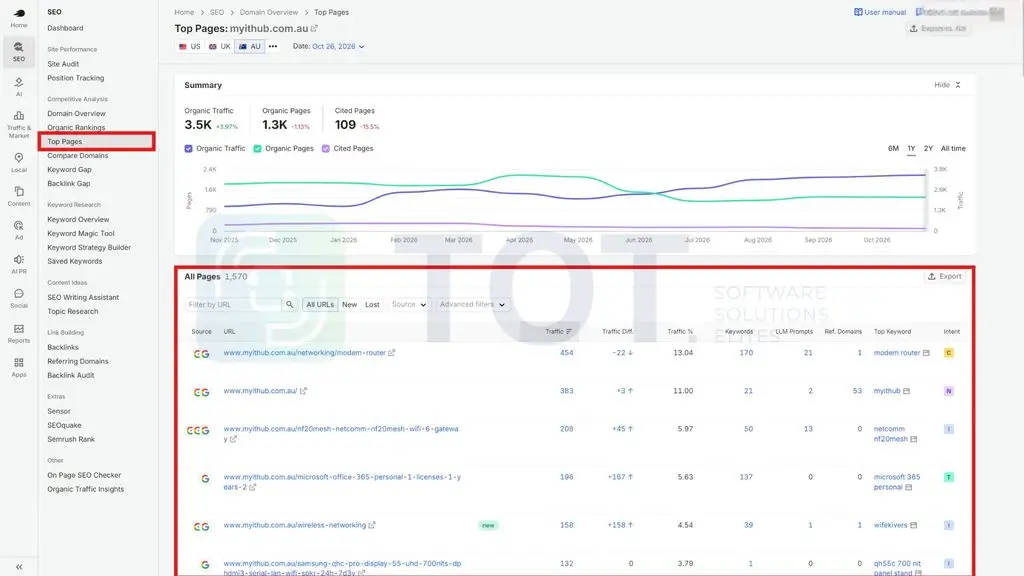Filter by All URLs
1024x576 pixels.
pos(320,304)
